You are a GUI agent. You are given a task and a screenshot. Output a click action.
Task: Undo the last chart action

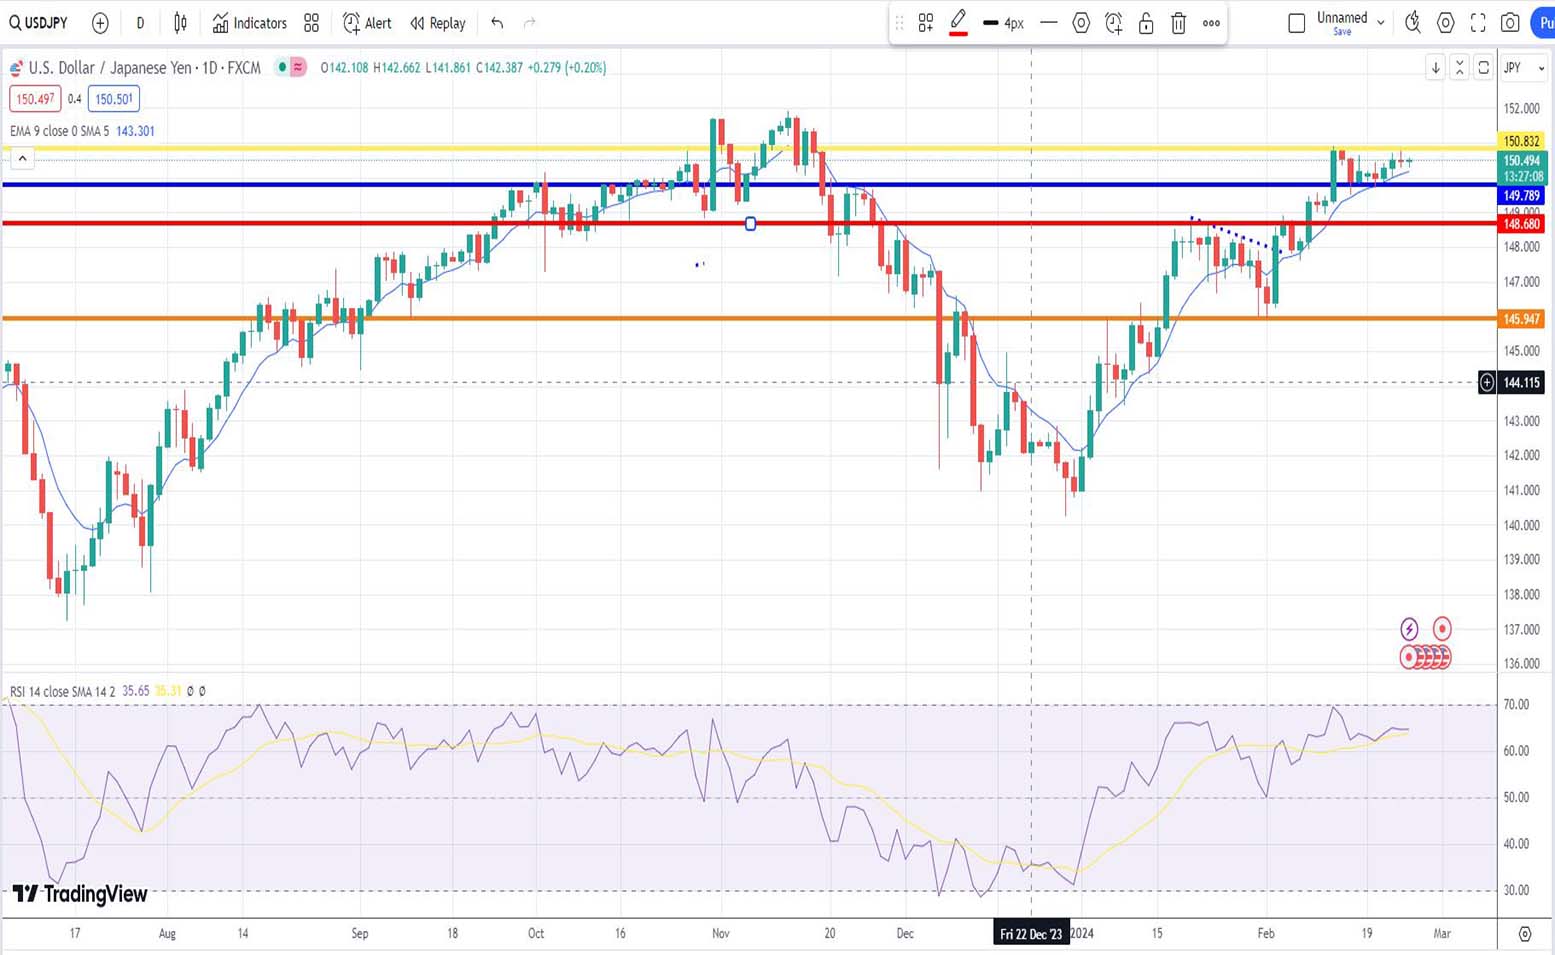(x=497, y=23)
